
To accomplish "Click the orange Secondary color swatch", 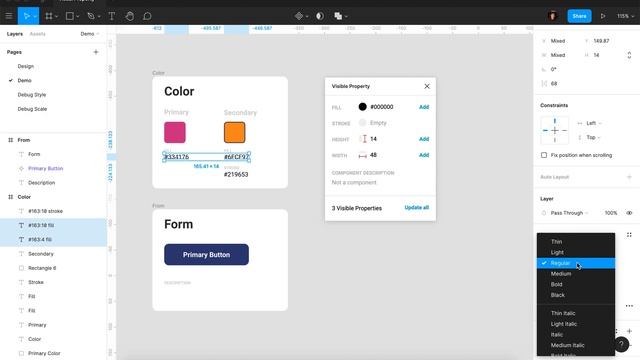I will coord(235,132).
